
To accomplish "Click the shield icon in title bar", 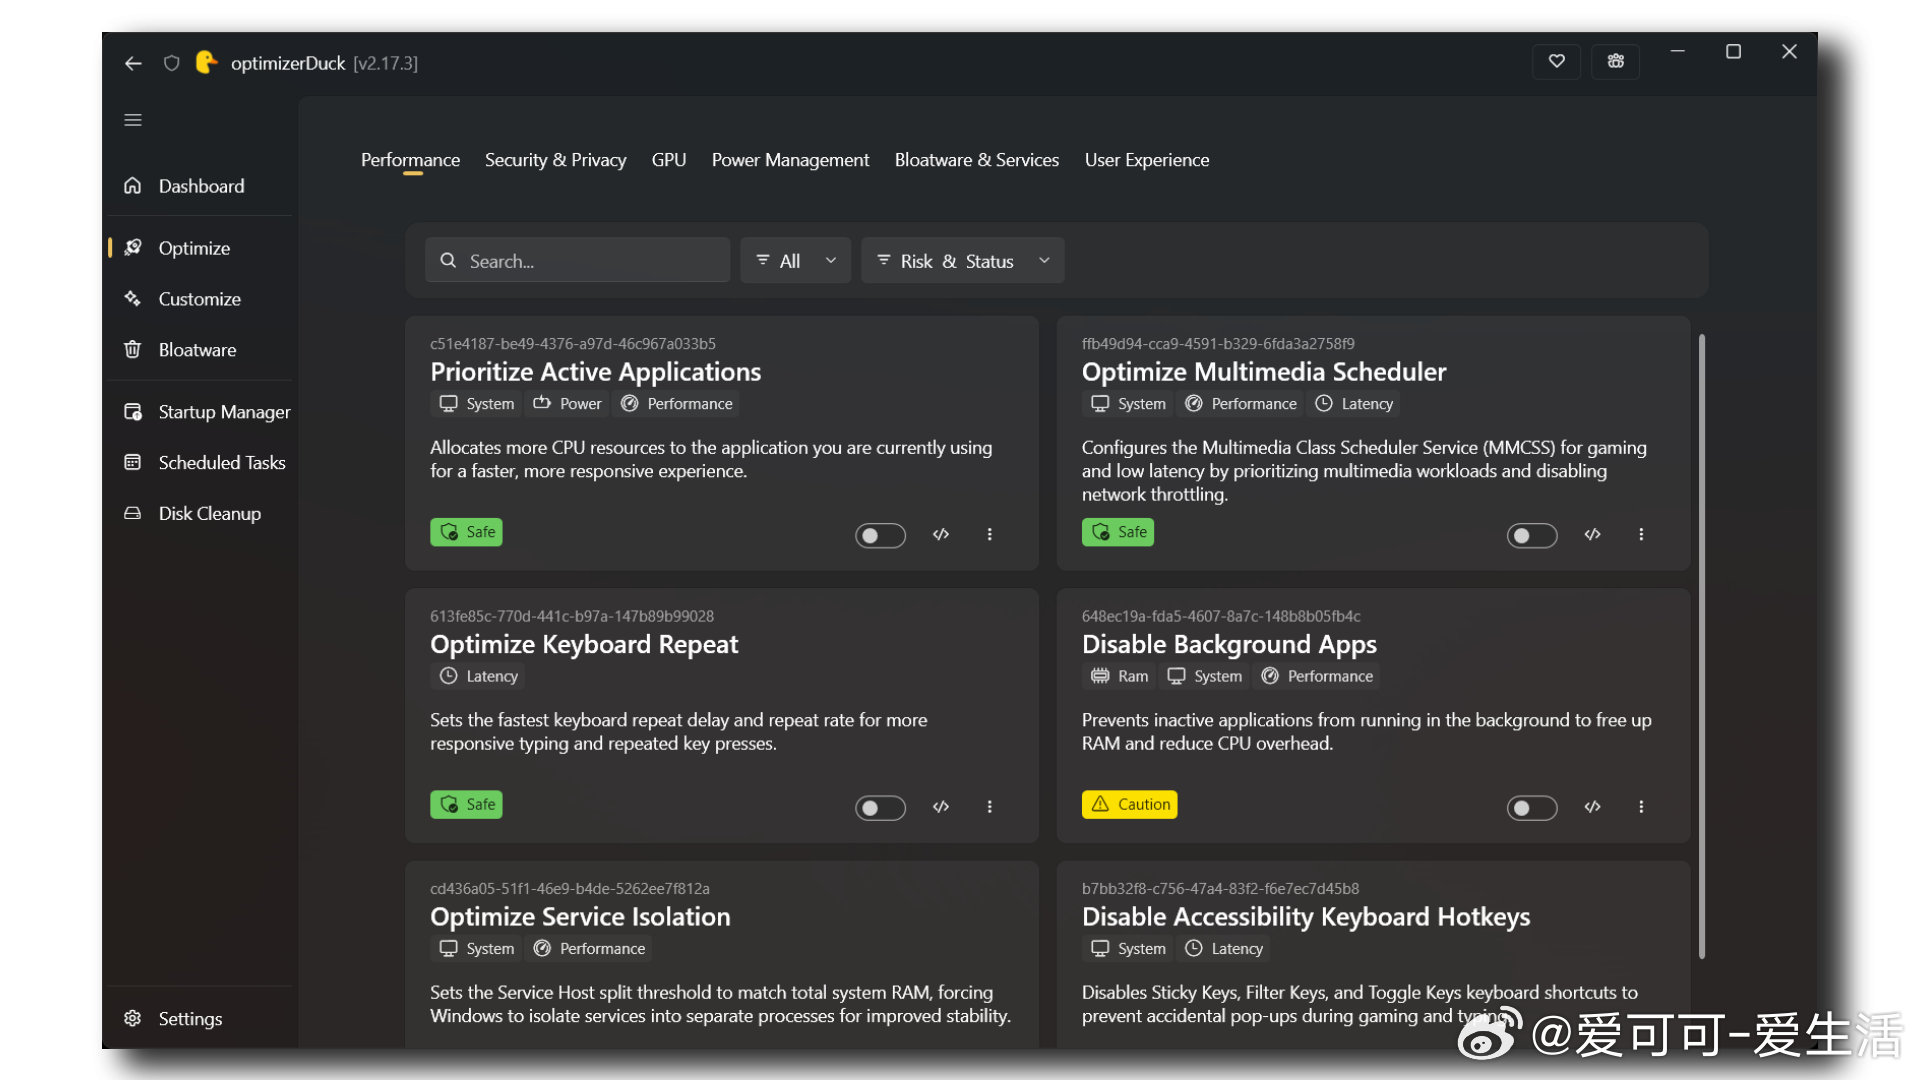I will click(x=171, y=63).
